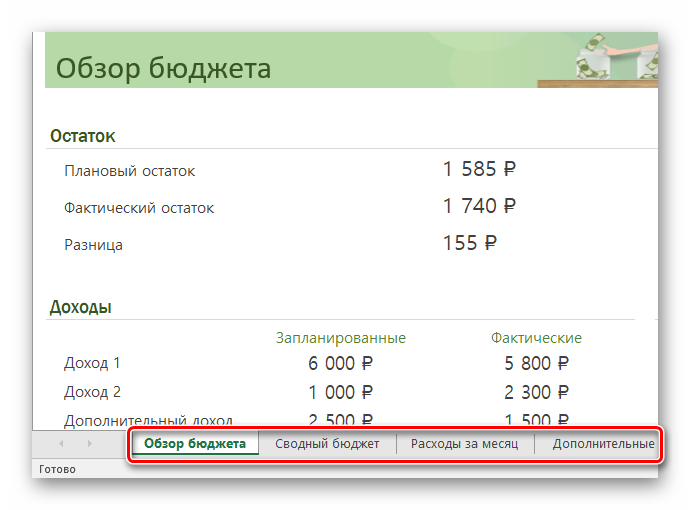
Task: Open the Сводный бюджет sheet tab
Action: [327, 444]
